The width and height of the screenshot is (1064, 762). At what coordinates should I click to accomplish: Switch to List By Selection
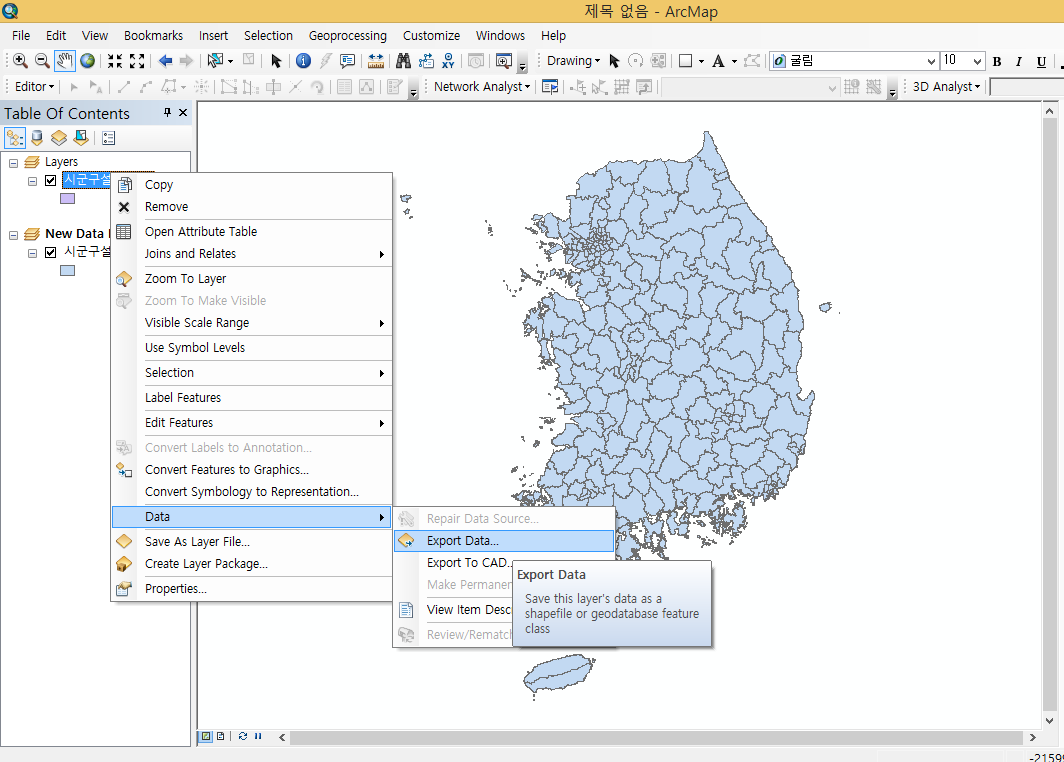[81, 138]
